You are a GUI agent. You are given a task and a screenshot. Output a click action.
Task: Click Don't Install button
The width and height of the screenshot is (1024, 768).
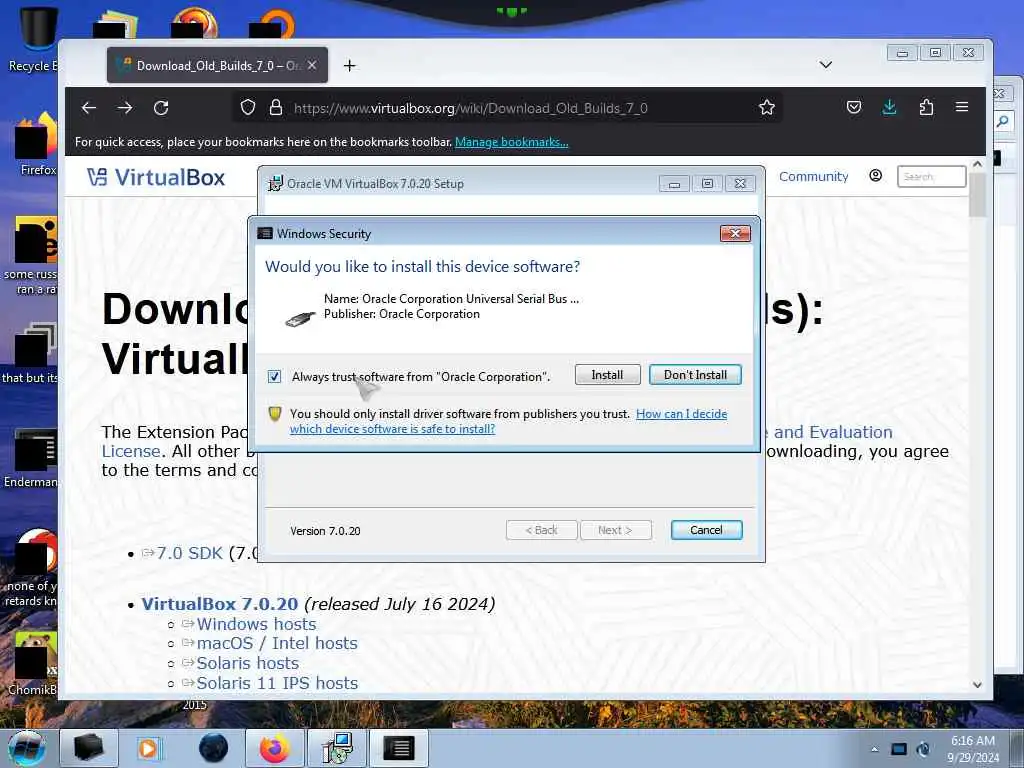coord(695,375)
